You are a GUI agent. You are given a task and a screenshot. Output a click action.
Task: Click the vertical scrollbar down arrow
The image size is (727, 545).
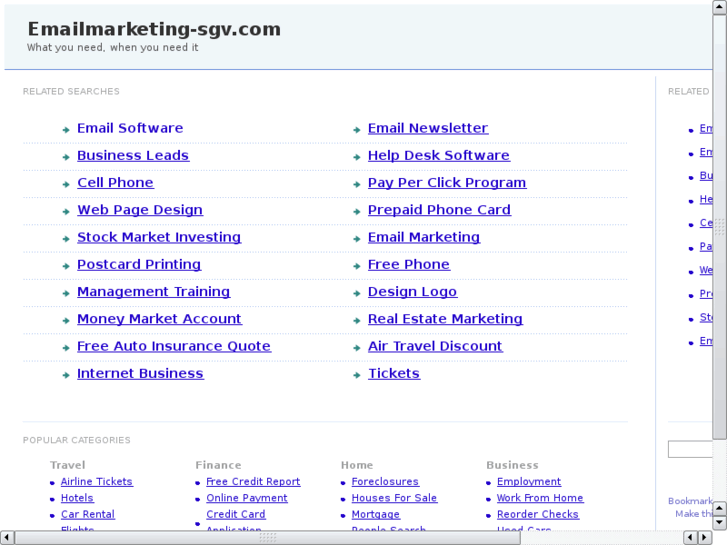coord(719,522)
